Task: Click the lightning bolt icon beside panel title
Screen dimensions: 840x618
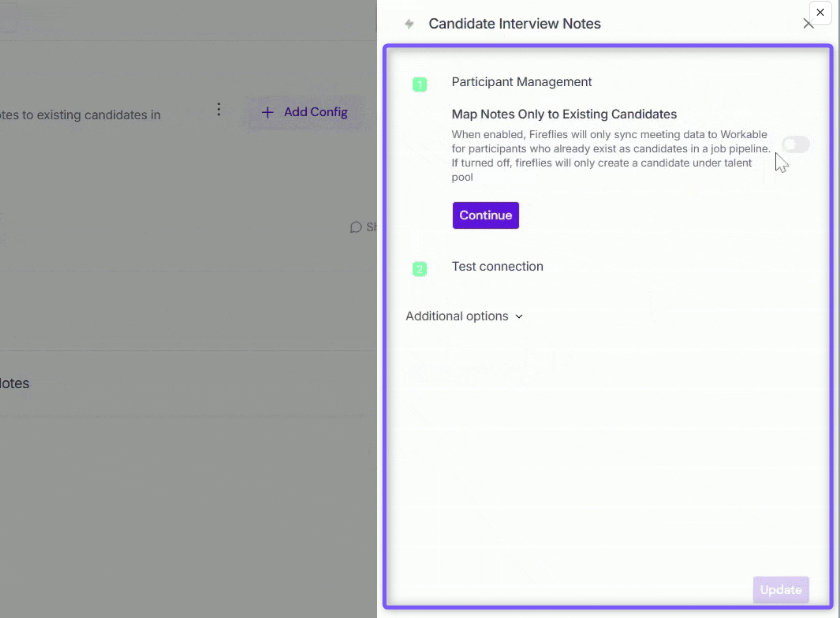Action: point(409,24)
